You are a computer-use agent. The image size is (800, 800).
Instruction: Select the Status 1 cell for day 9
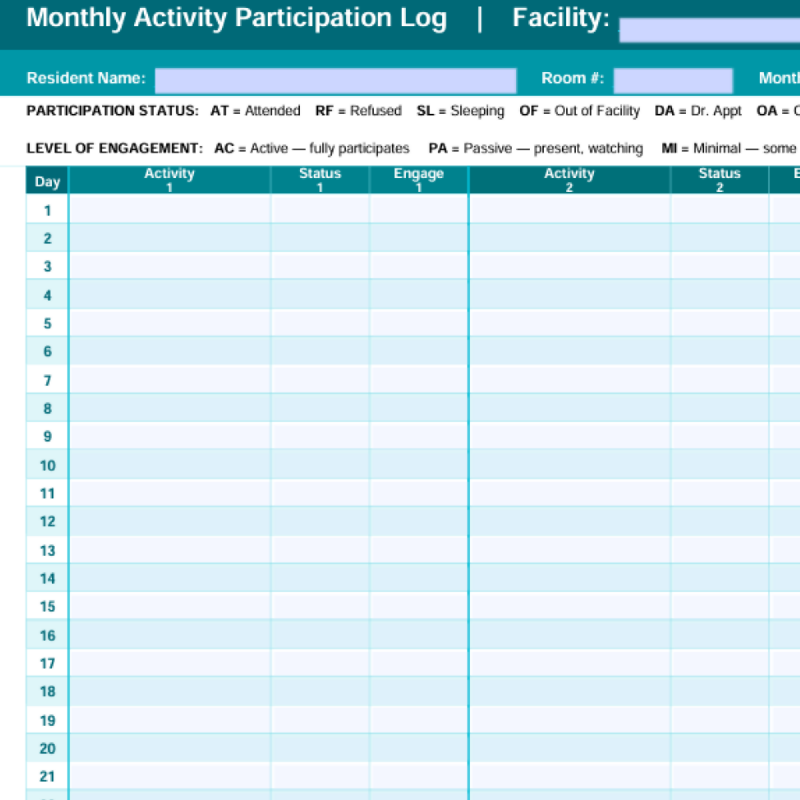tap(320, 436)
